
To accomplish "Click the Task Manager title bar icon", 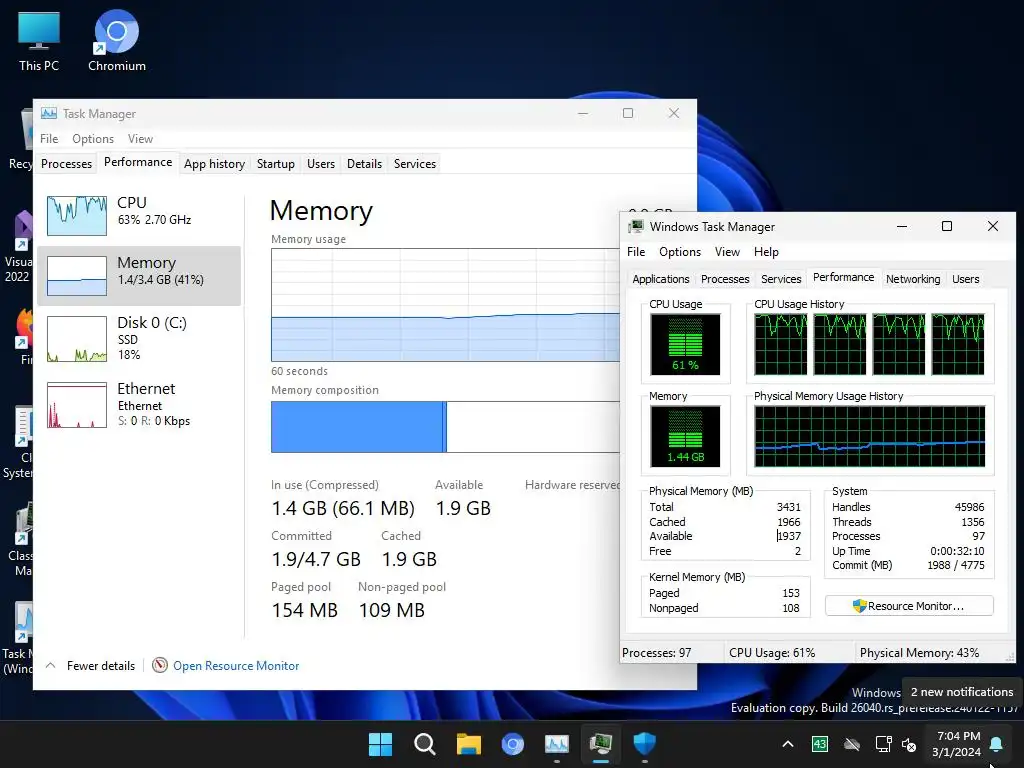I will coord(49,114).
